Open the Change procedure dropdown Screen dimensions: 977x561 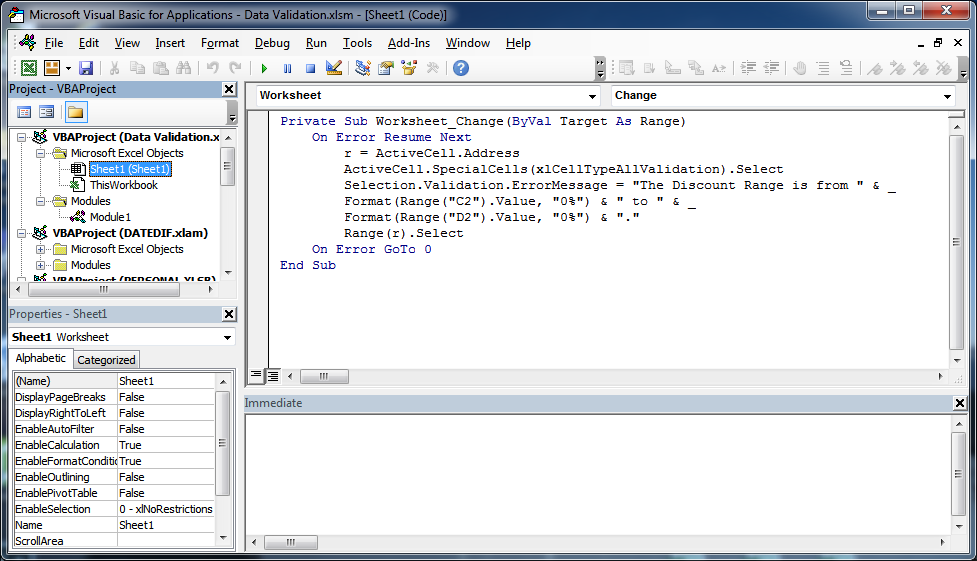[947, 96]
